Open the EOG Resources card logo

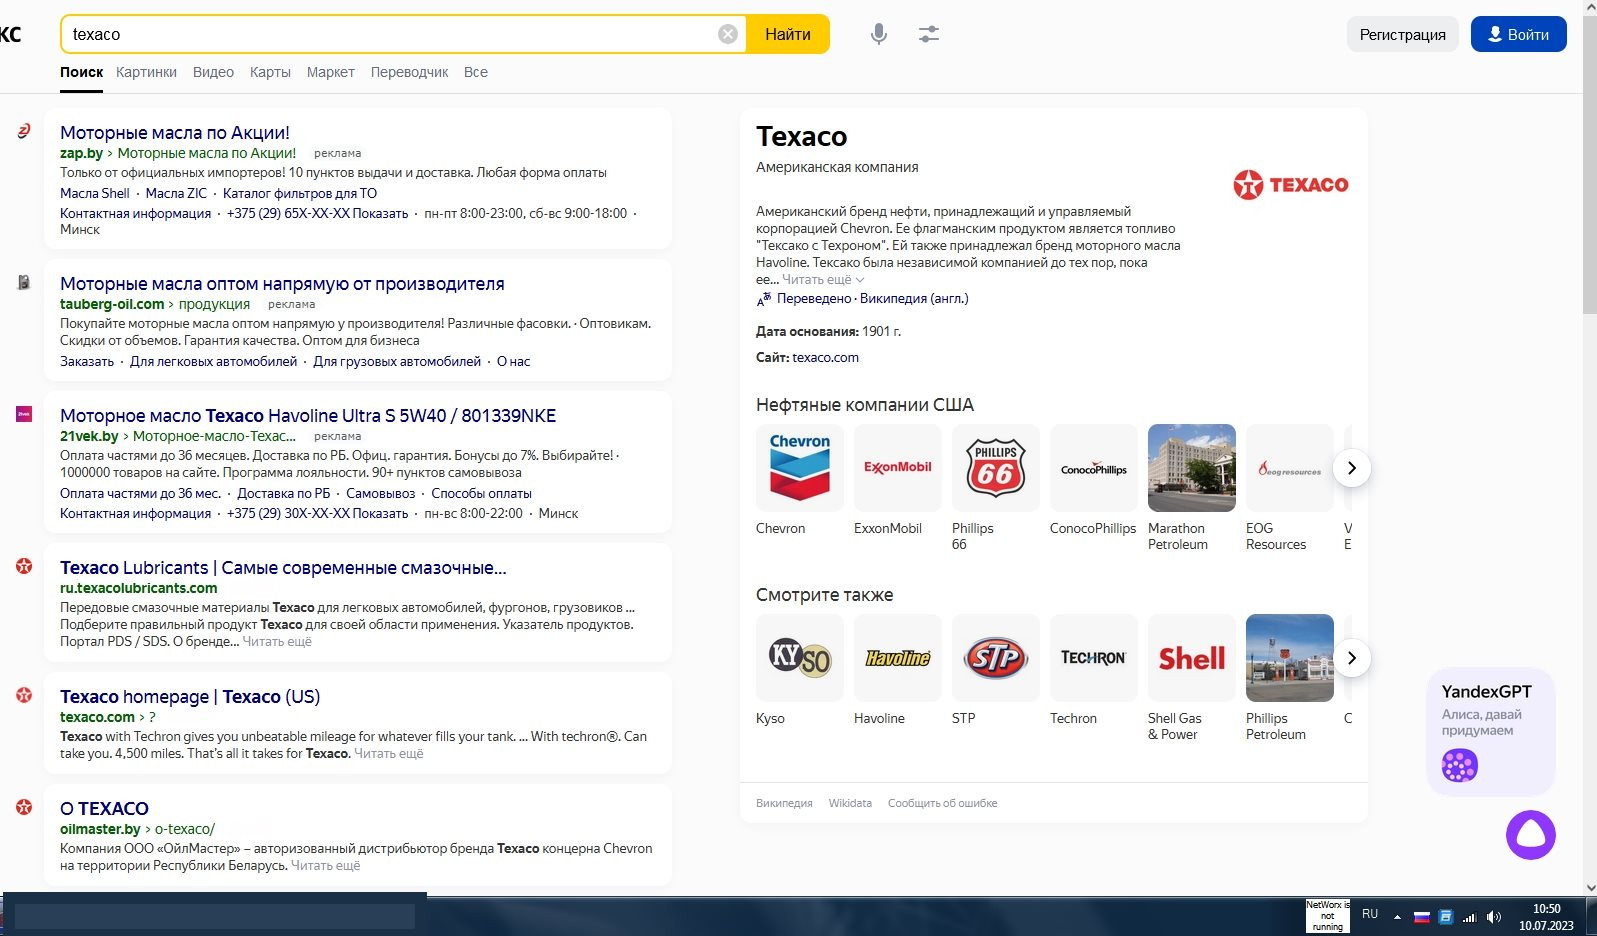[x=1290, y=468]
